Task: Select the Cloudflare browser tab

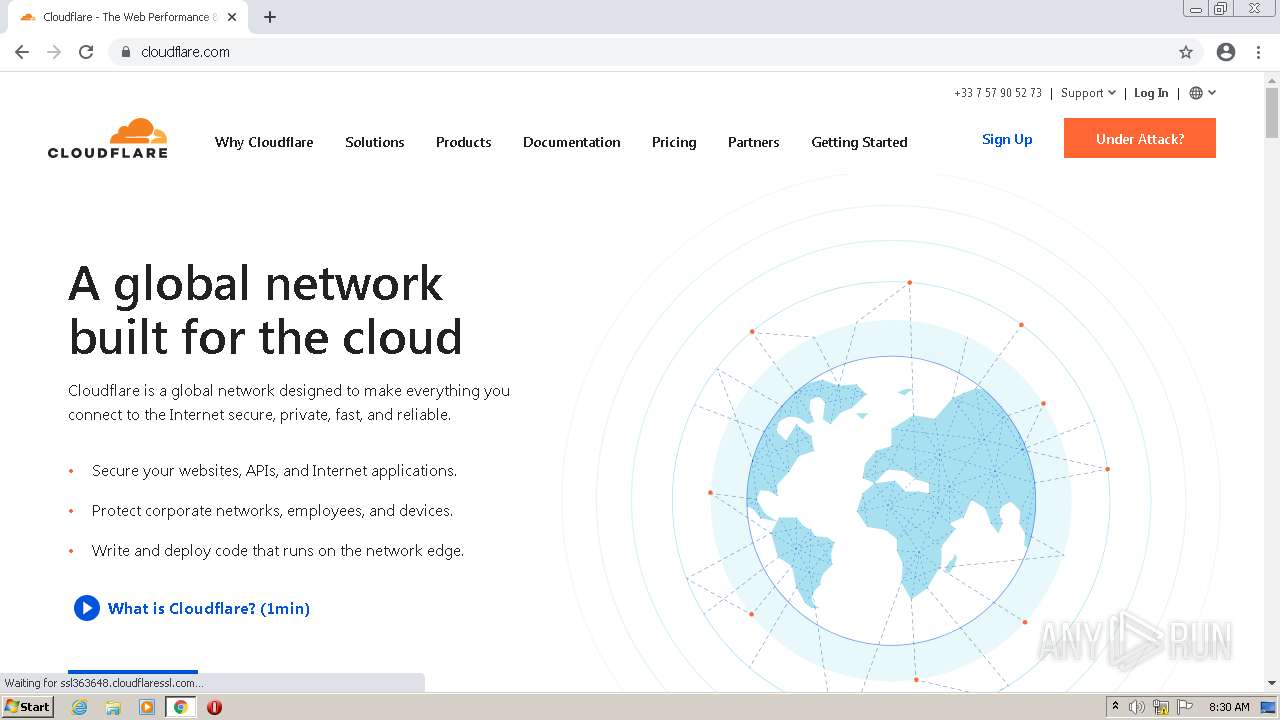Action: pos(126,17)
